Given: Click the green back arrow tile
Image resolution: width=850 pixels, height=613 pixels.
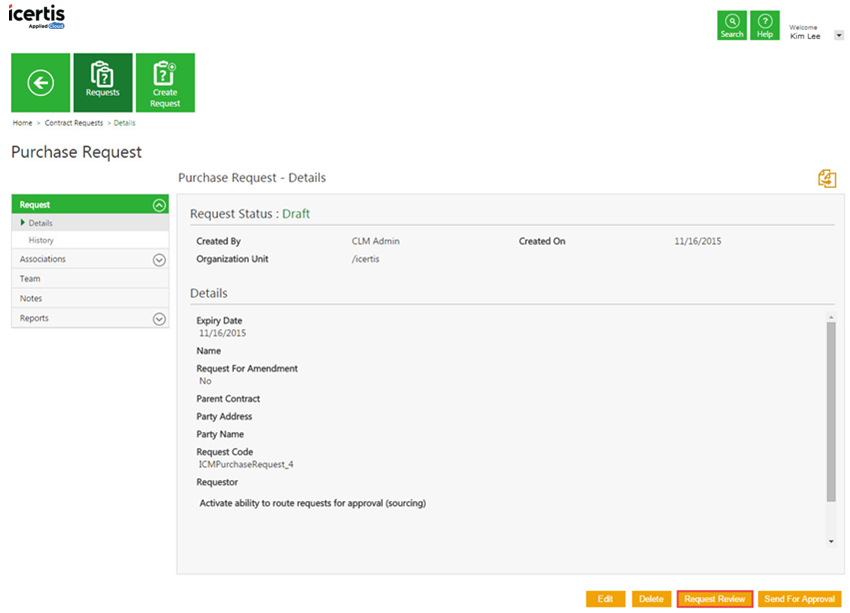Looking at the screenshot, I should (40, 83).
